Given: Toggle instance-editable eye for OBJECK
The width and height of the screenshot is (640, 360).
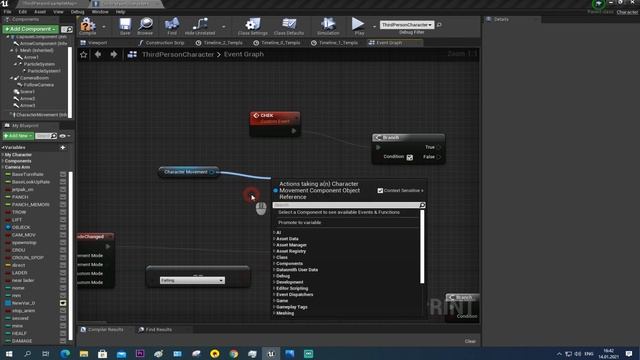Looking at the screenshot, I should click(63, 227).
